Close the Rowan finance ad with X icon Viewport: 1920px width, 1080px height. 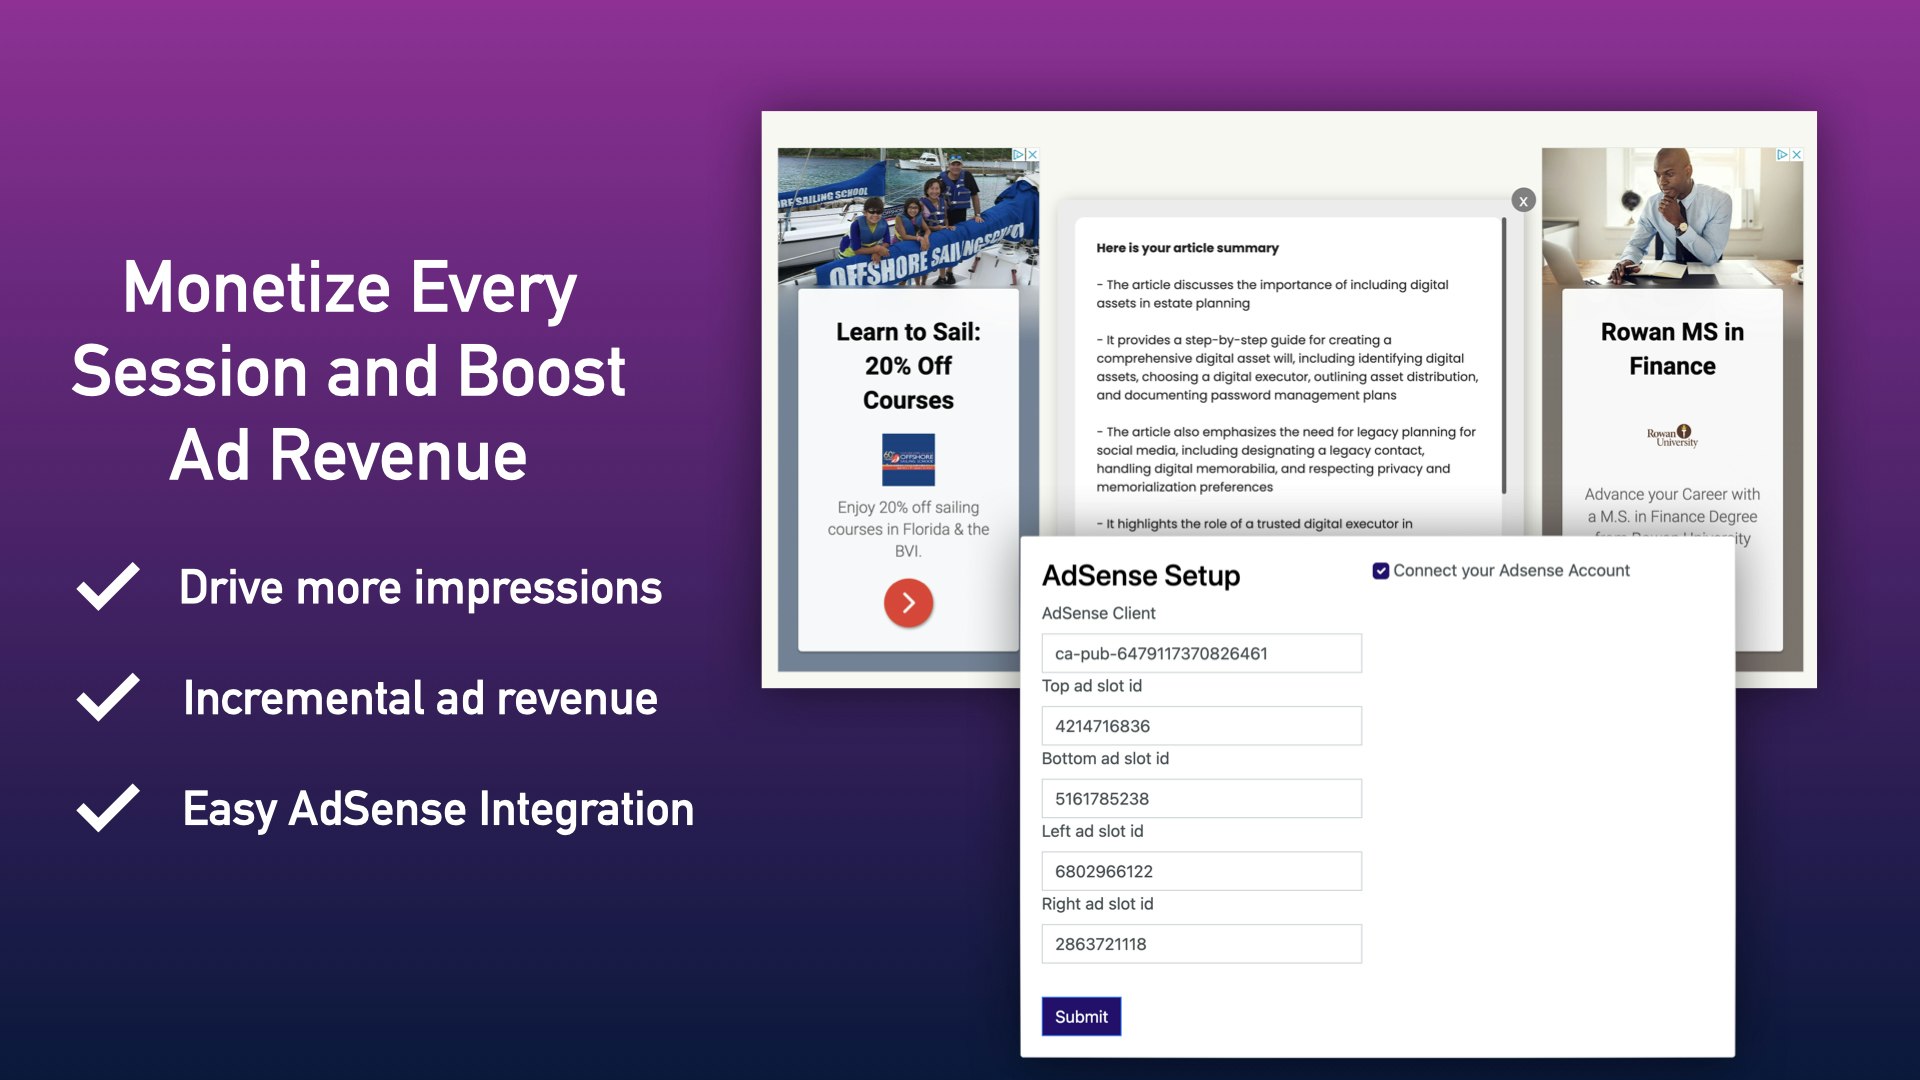pos(1797,155)
